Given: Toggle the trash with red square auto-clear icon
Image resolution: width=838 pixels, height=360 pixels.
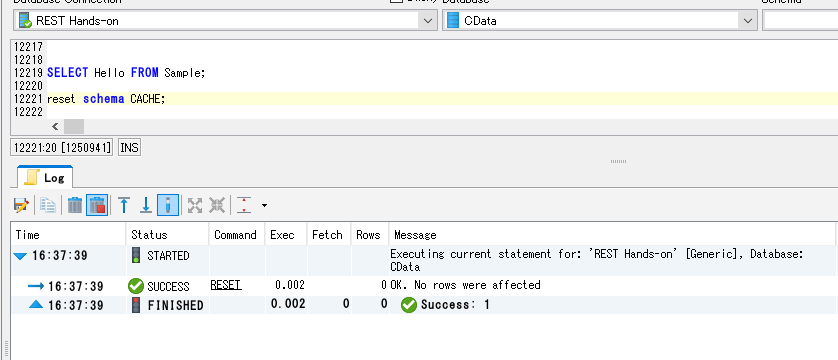Looking at the screenshot, I should pos(97,205).
